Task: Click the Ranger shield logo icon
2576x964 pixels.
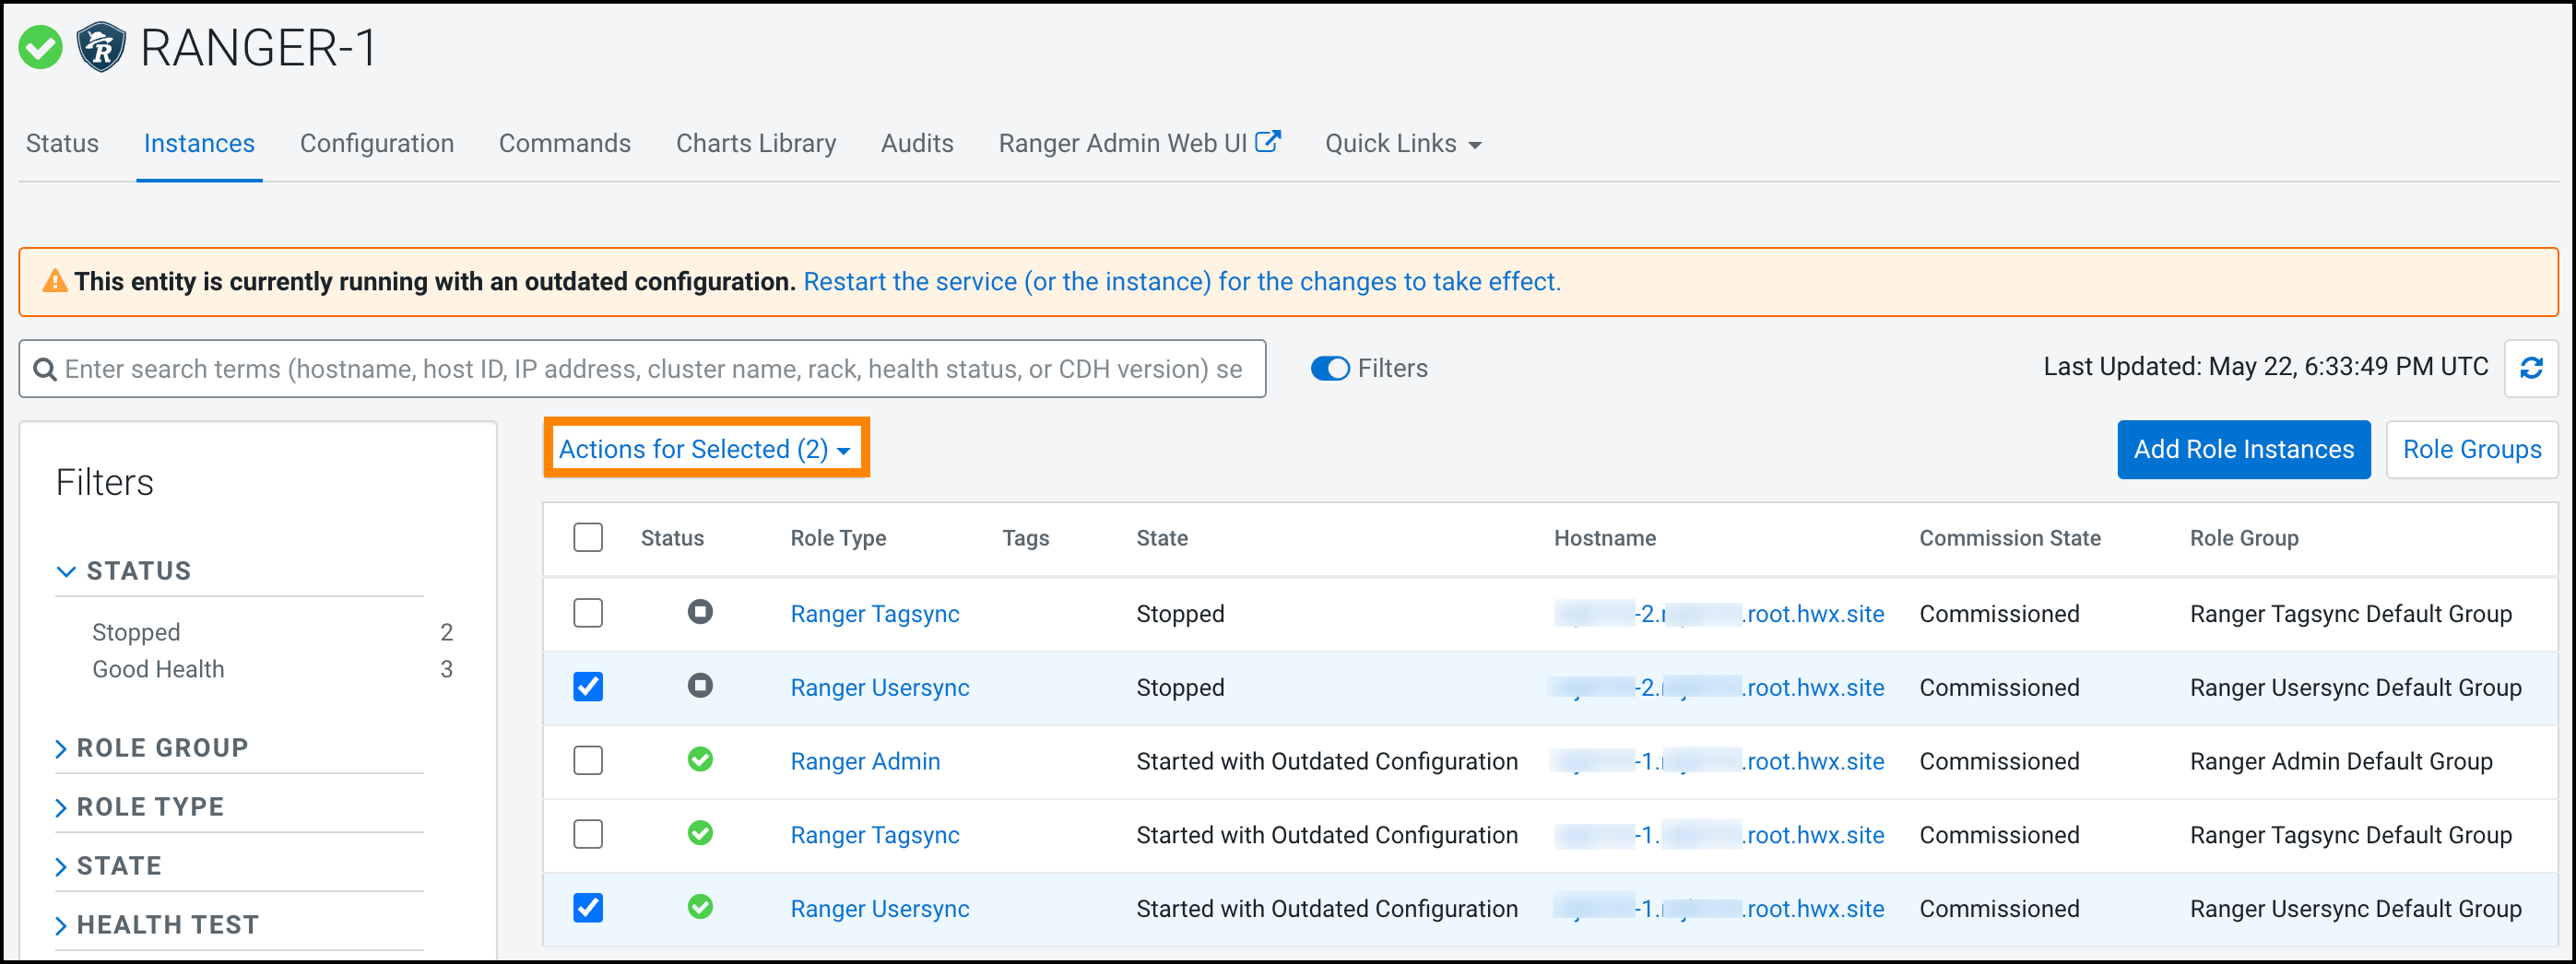Action: click(x=102, y=46)
